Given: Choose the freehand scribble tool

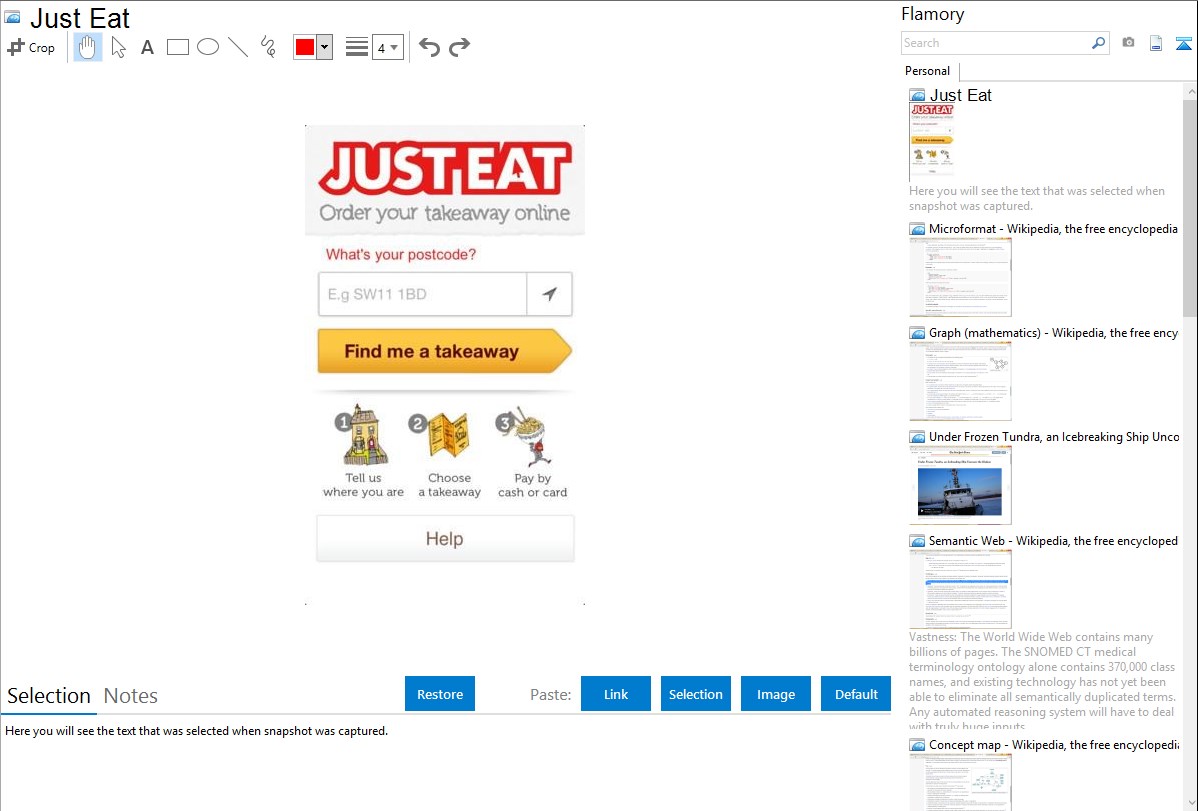Looking at the screenshot, I should pyautogui.click(x=268, y=47).
